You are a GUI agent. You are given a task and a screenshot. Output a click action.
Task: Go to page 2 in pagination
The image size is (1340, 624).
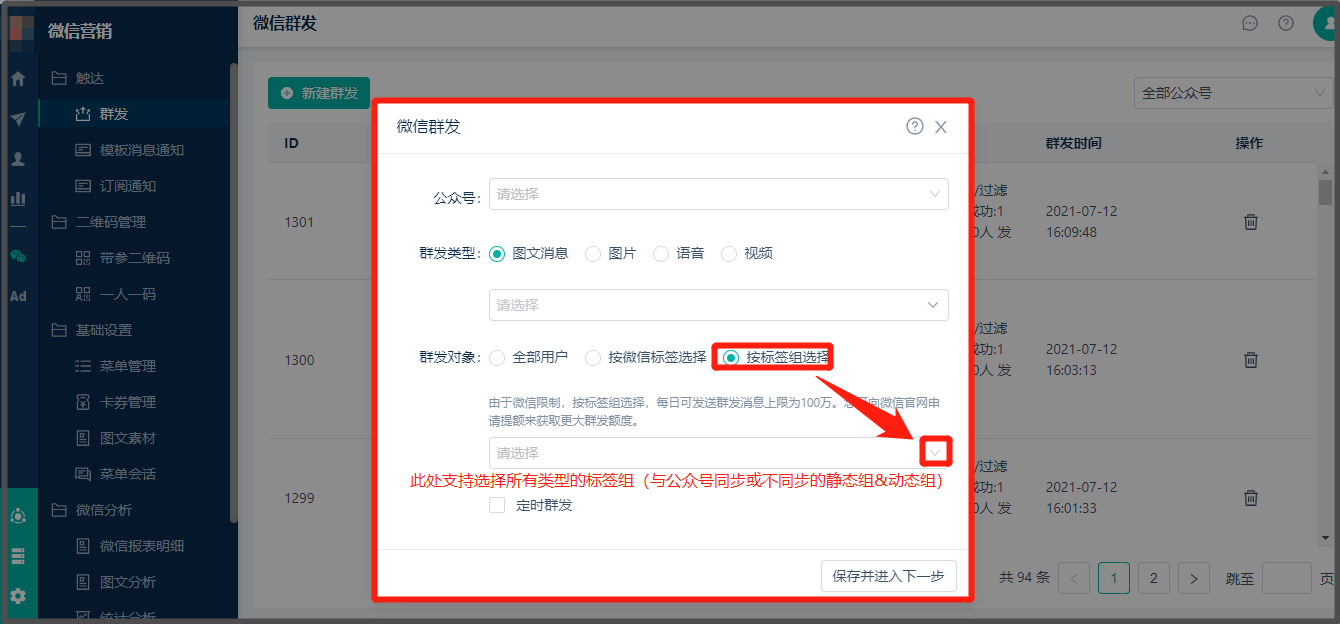tap(1154, 578)
